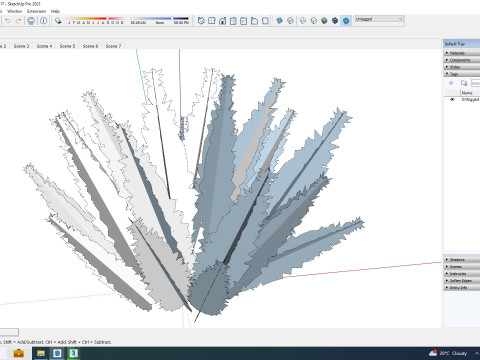The image size is (480, 360).
Task: Expand the Materials panel
Action: [462, 53]
